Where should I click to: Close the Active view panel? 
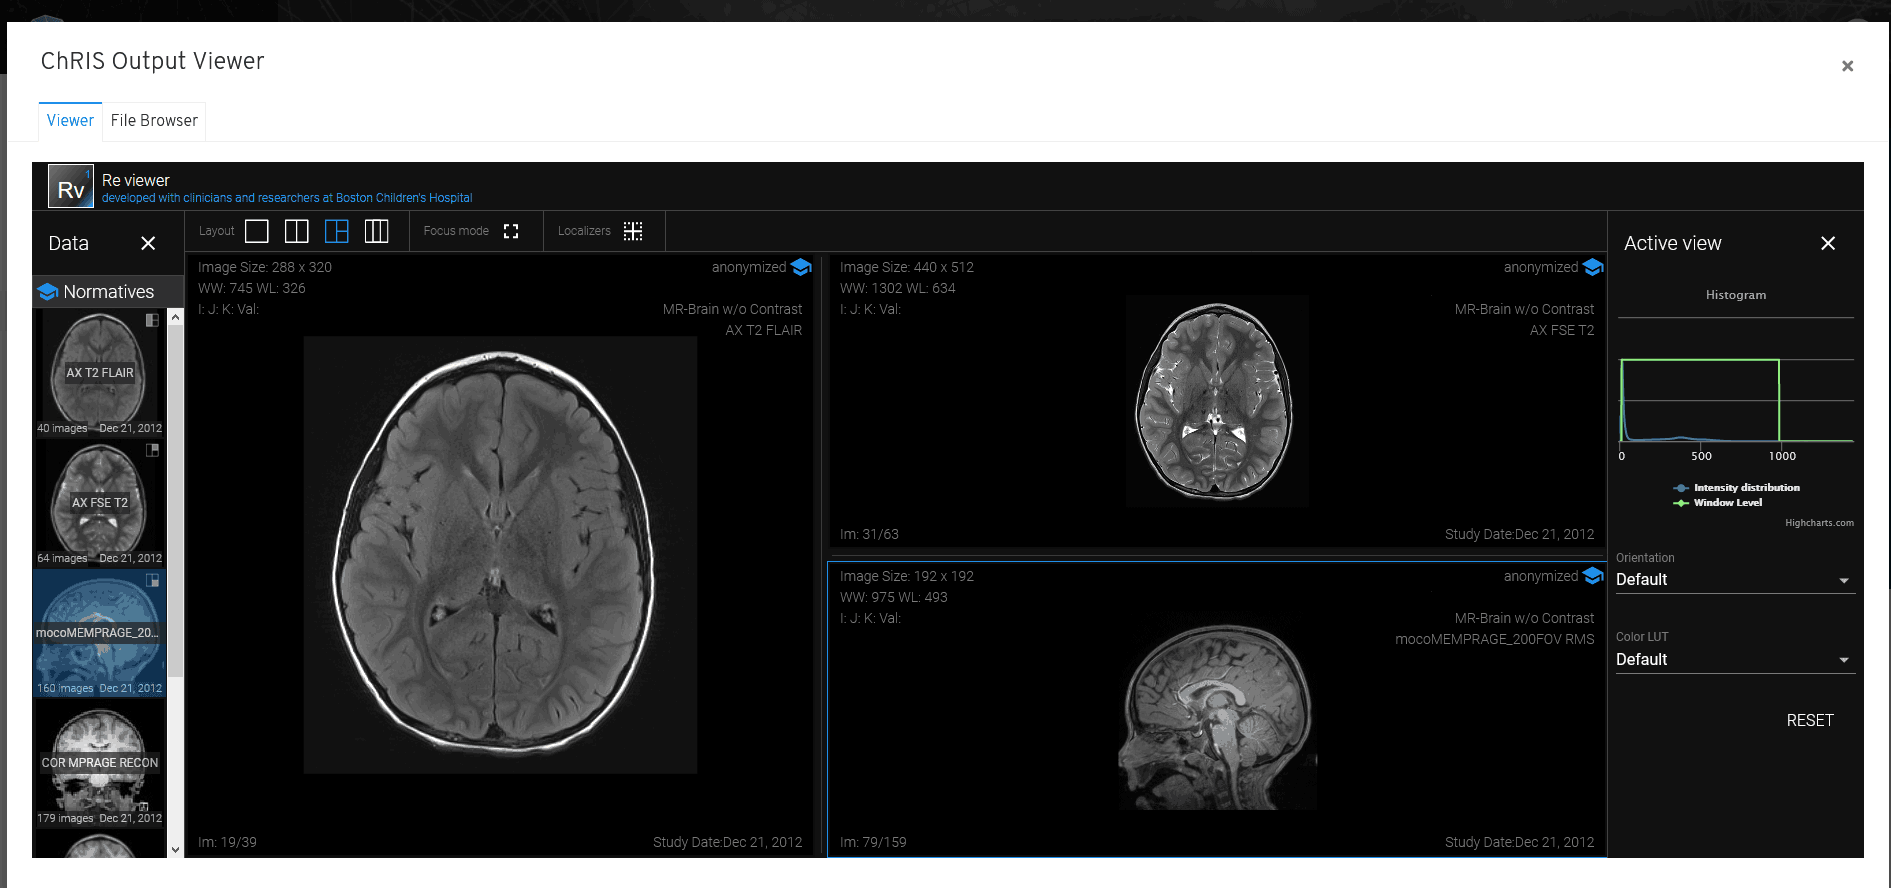coord(1827,243)
